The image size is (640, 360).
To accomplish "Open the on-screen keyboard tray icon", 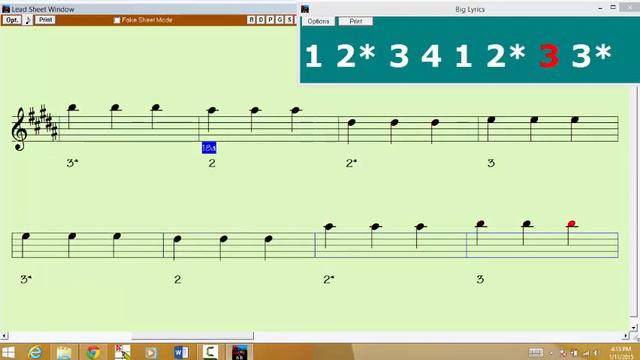I will (x=536, y=352).
